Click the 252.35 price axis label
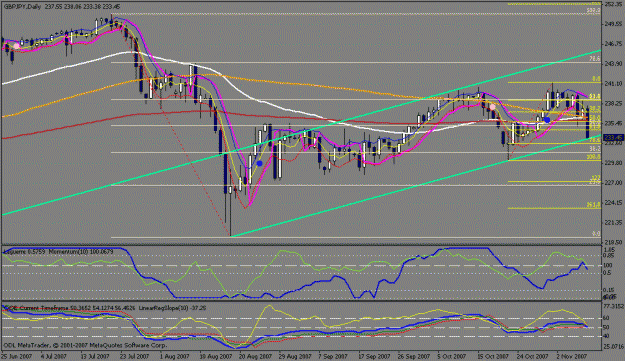The image size is (625, 361). [614, 4]
